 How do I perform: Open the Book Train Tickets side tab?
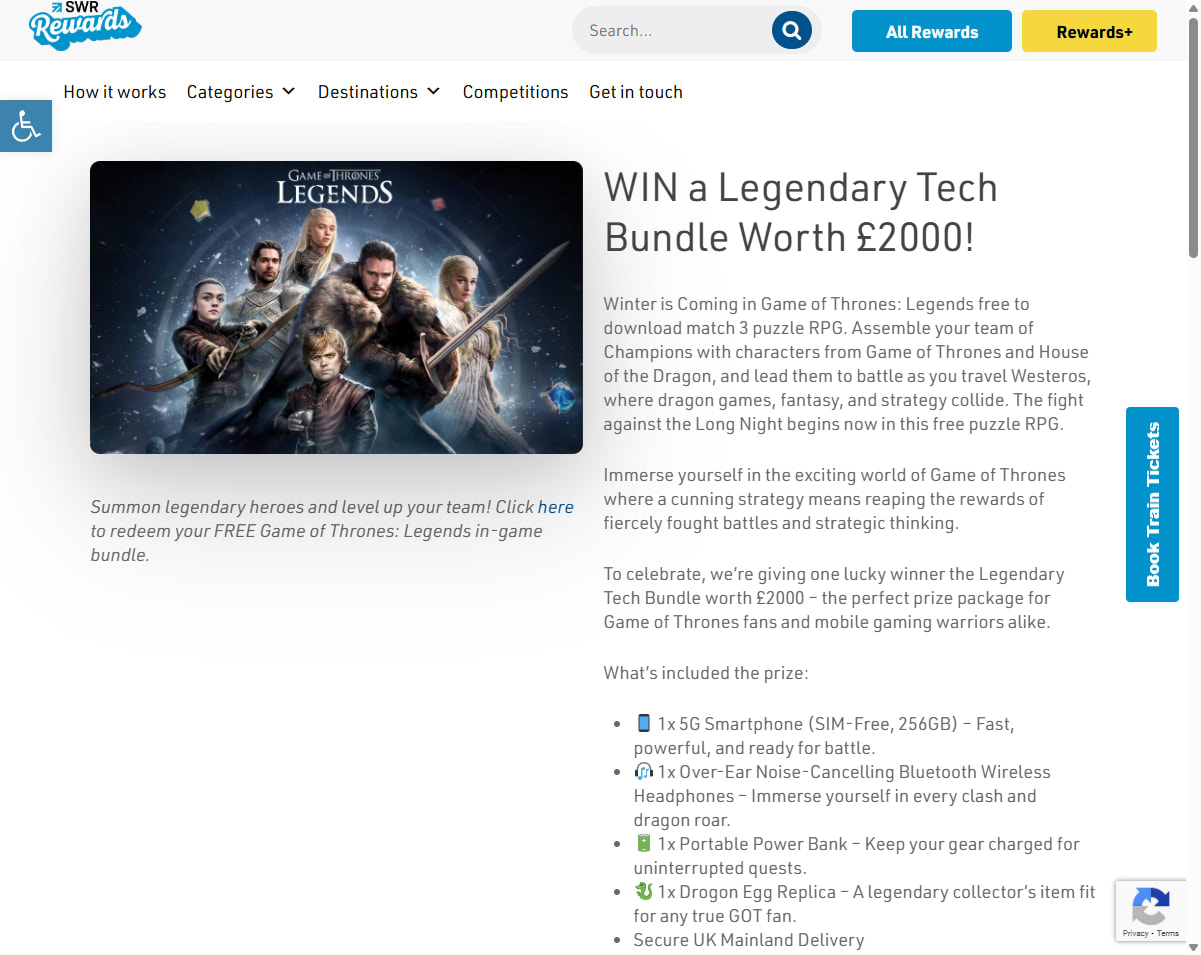point(1152,504)
